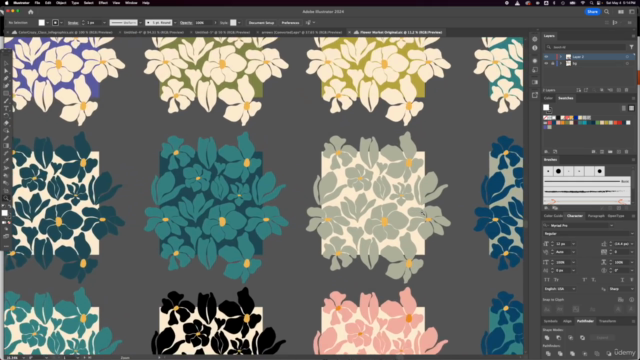Open the Window menu
Viewport: 640px width, 360px height.
(131, 3)
